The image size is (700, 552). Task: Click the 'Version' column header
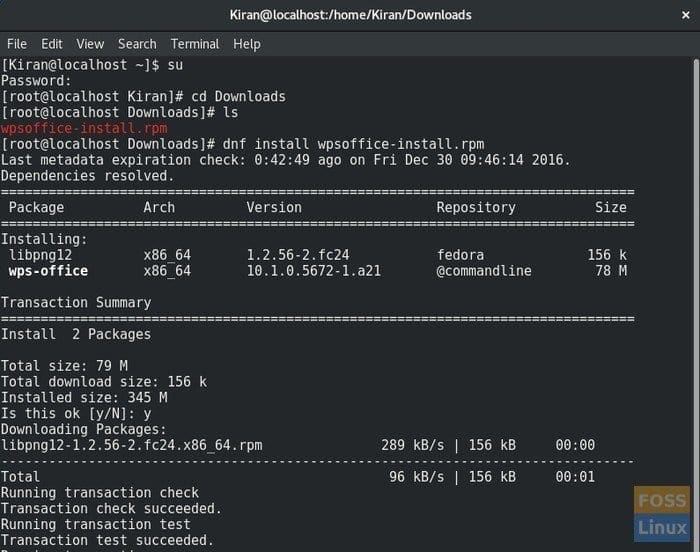point(274,208)
